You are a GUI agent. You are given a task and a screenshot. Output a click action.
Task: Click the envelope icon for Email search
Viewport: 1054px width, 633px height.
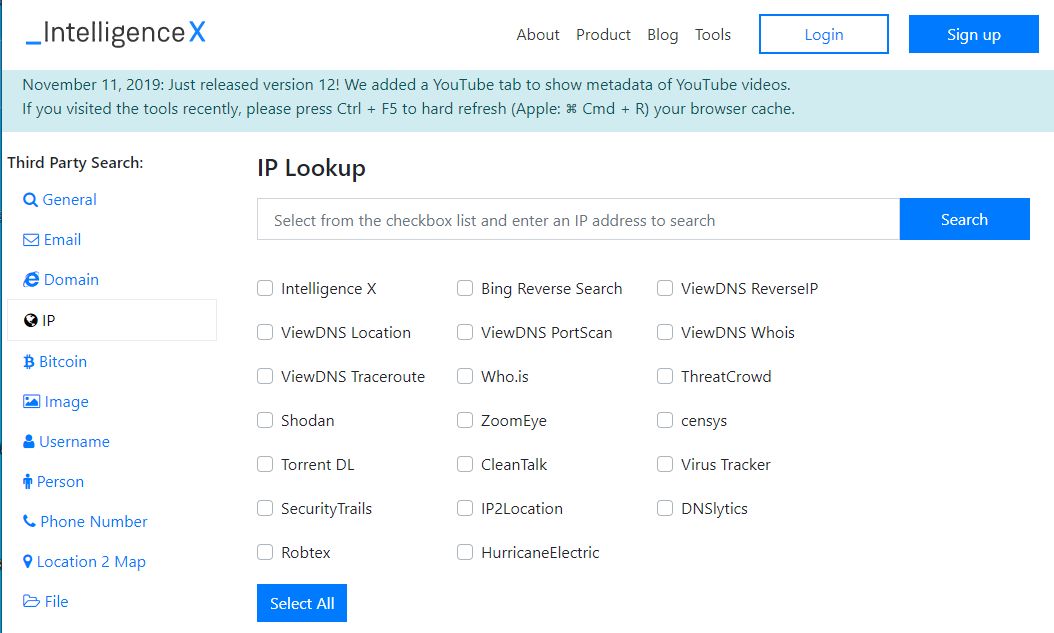coord(31,240)
